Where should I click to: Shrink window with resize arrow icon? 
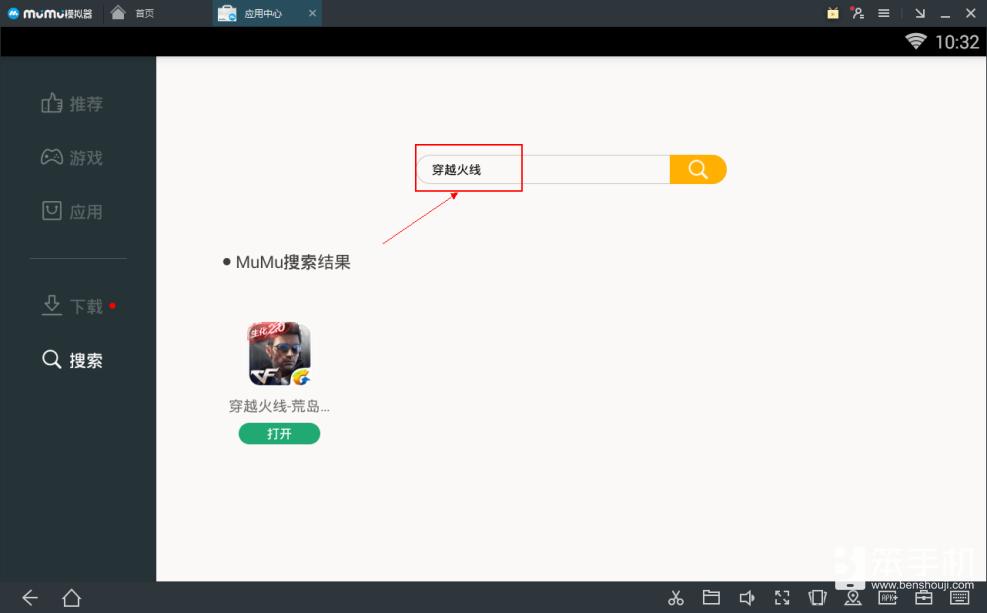point(920,13)
